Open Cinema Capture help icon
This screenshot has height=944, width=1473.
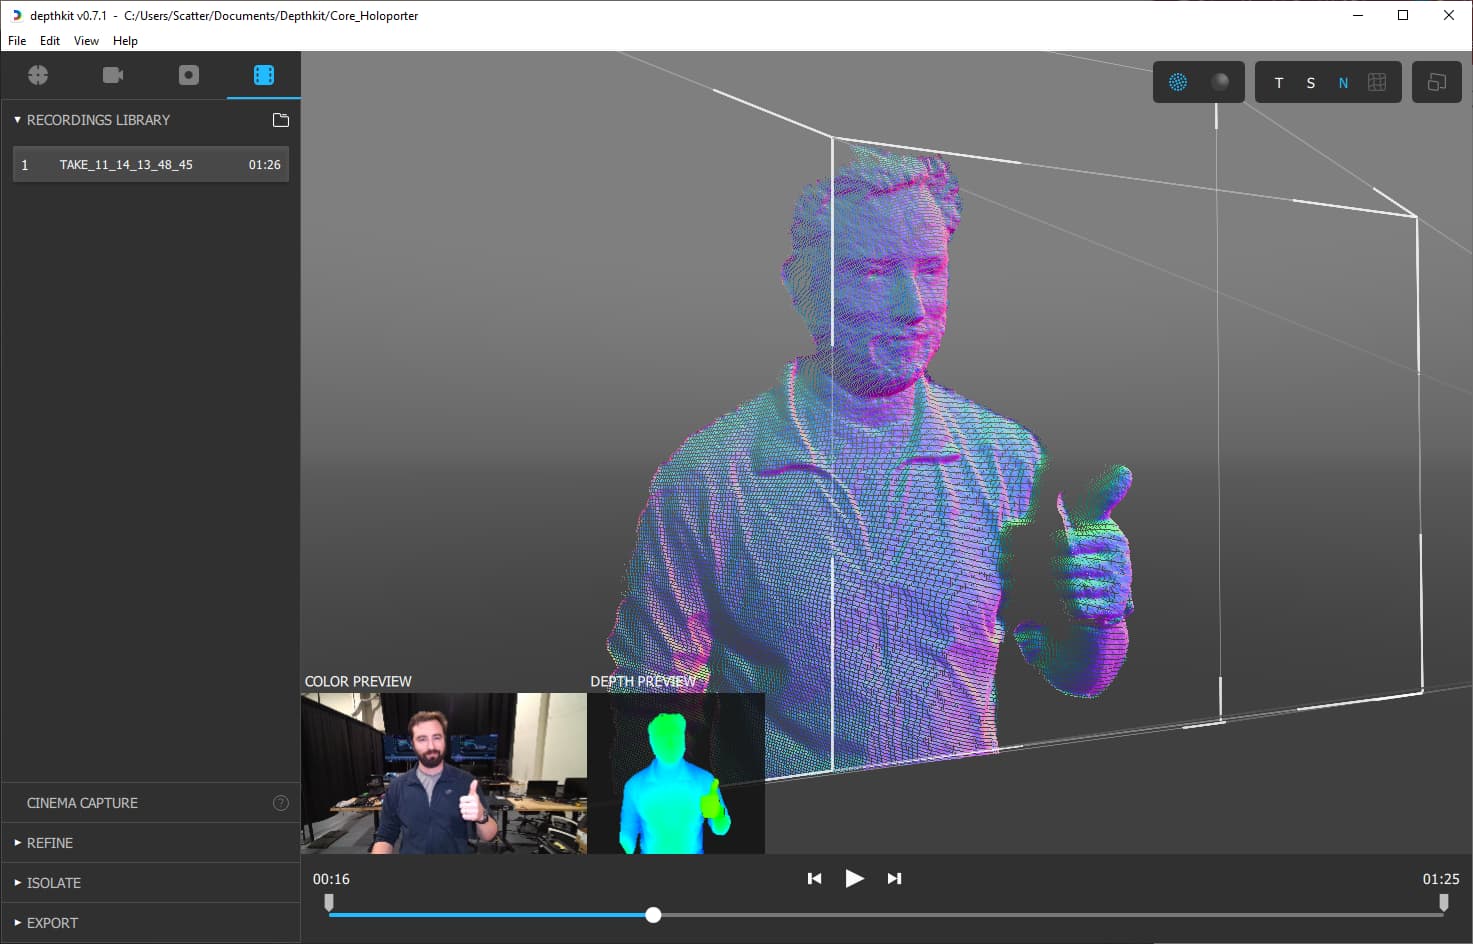(x=281, y=803)
